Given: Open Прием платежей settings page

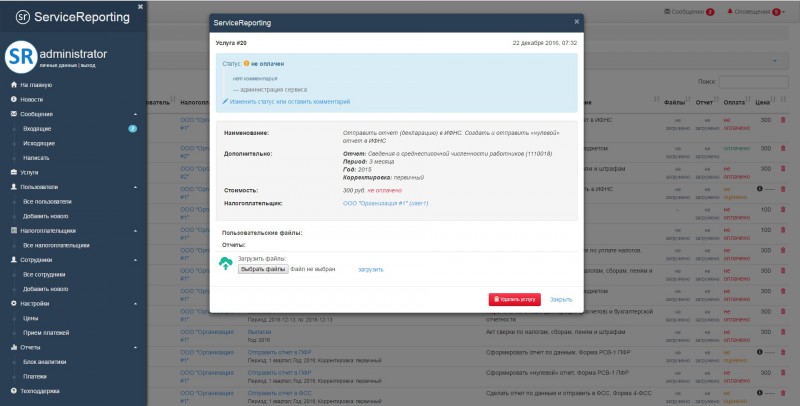Looking at the screenshot, I should (x=46, y=333).
